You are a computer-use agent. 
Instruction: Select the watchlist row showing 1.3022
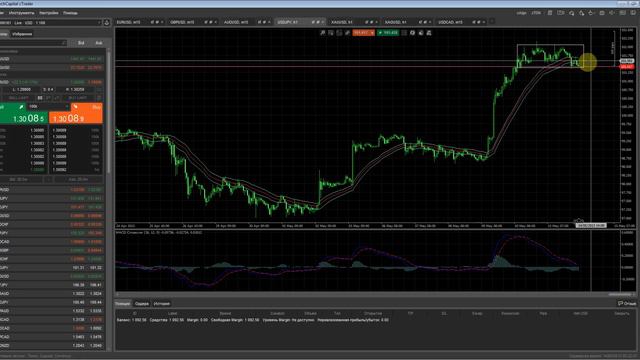53,293
